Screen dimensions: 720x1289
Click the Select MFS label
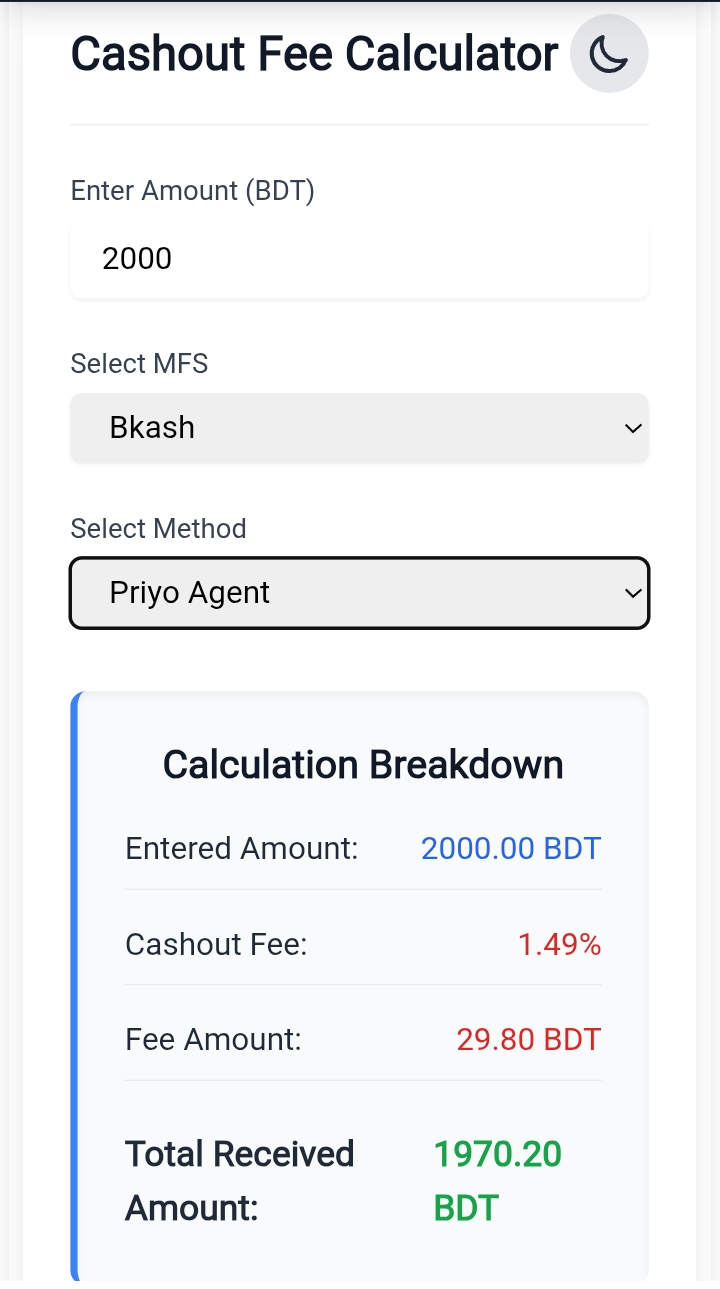click(139, 363)
